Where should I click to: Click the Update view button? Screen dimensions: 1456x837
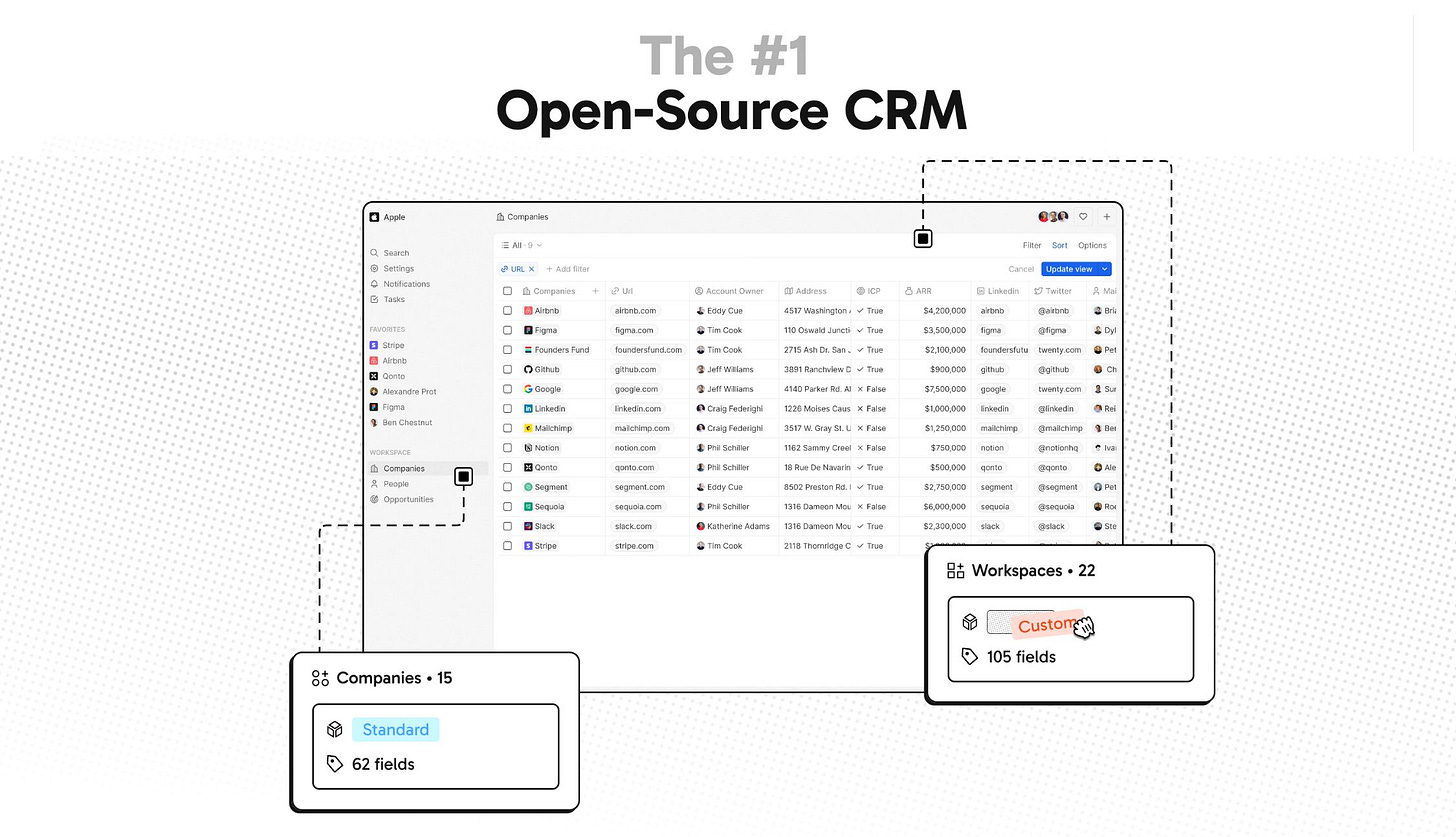coord(1069,269)
